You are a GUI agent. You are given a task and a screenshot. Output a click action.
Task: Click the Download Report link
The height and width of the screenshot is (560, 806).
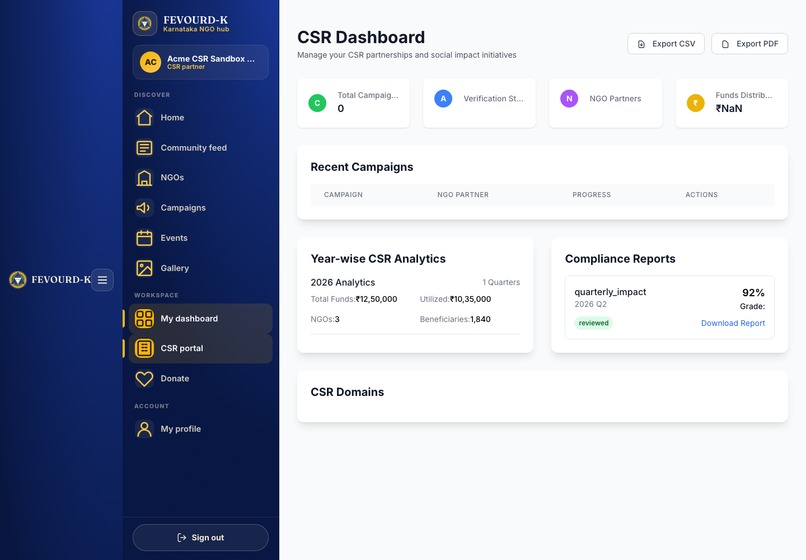(732, 323)
